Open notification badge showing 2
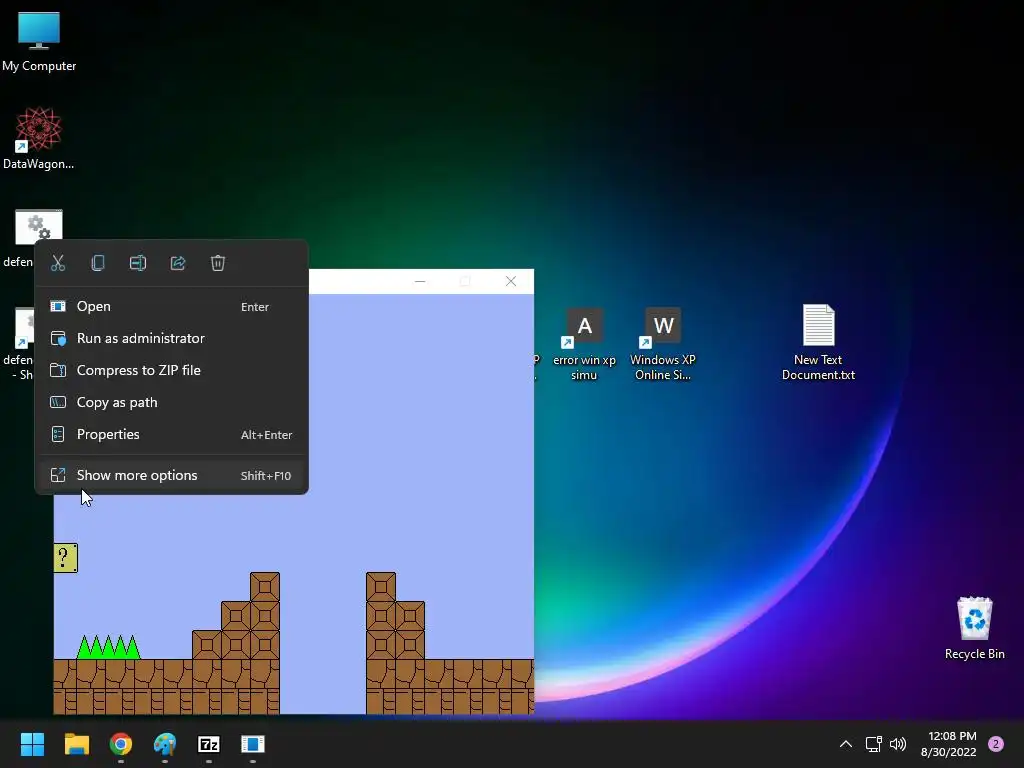This screenshot has width=1024, height=768. pyautogui.click(x=996, y=744)
